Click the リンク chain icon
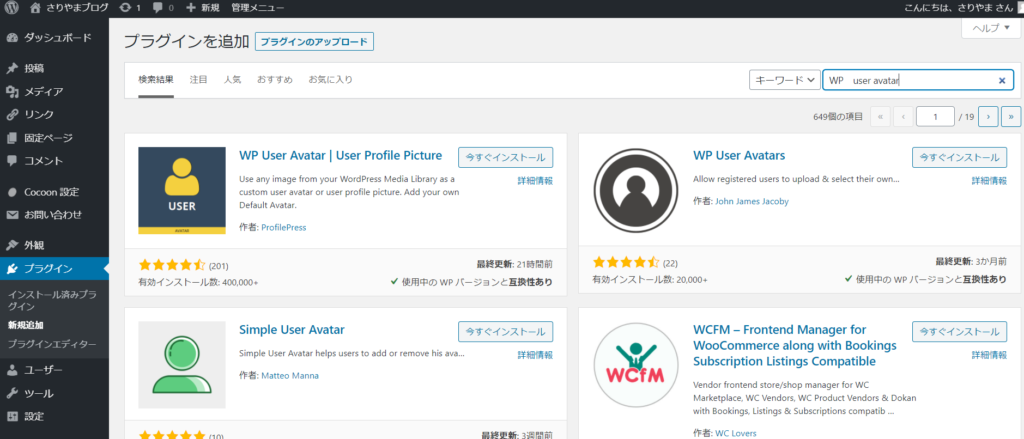The height and width of the screenshot is (439, 1024). tap(11, 115)
